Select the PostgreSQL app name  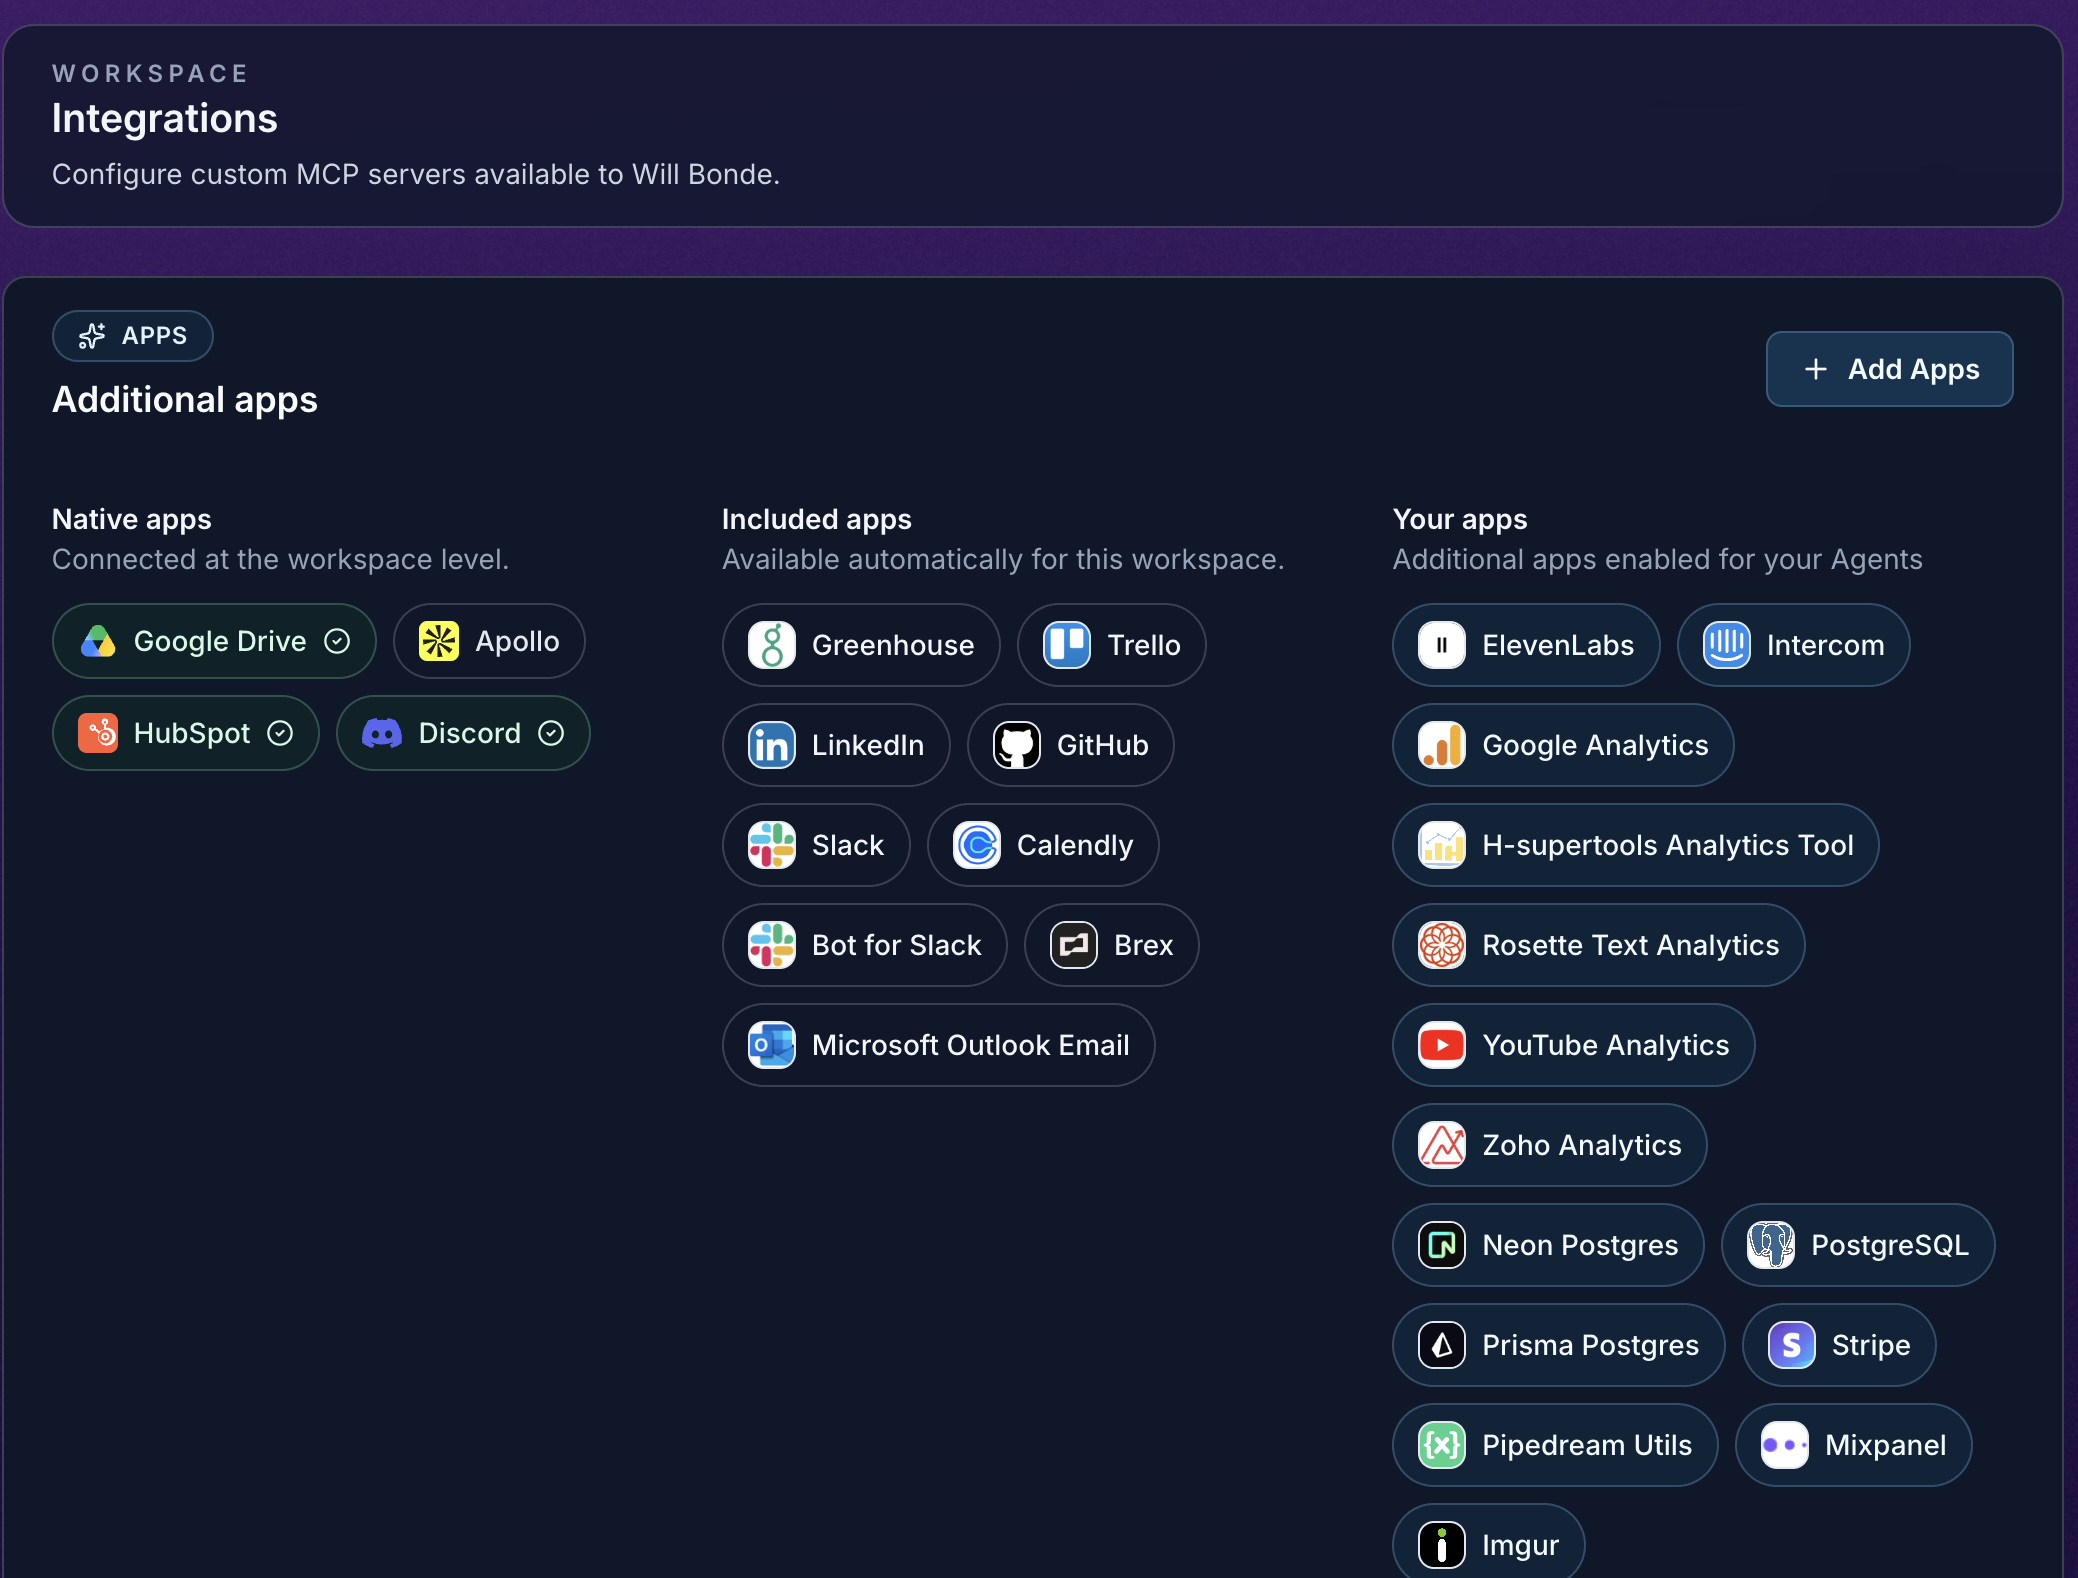(1890, 1245)
